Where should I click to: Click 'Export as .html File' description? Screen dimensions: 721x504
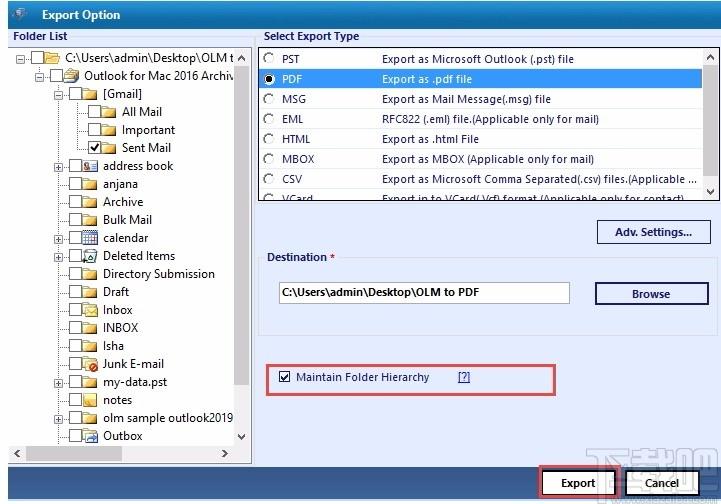click(x=430, y=139)
